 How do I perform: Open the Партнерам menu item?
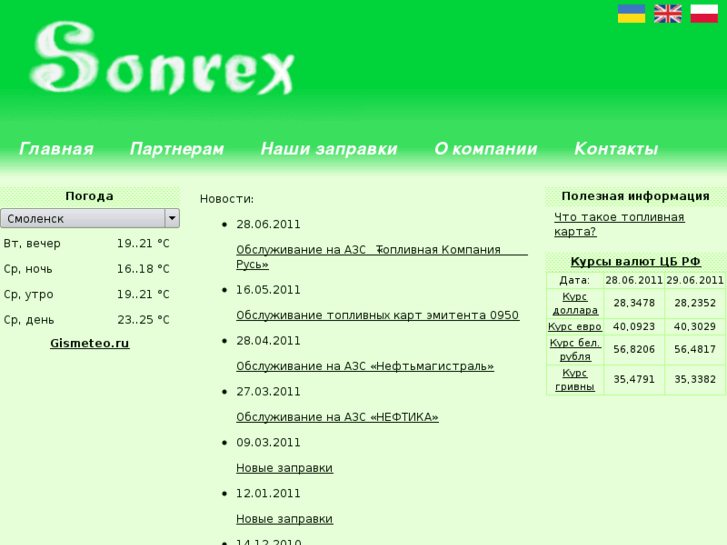tap(177, 149)
